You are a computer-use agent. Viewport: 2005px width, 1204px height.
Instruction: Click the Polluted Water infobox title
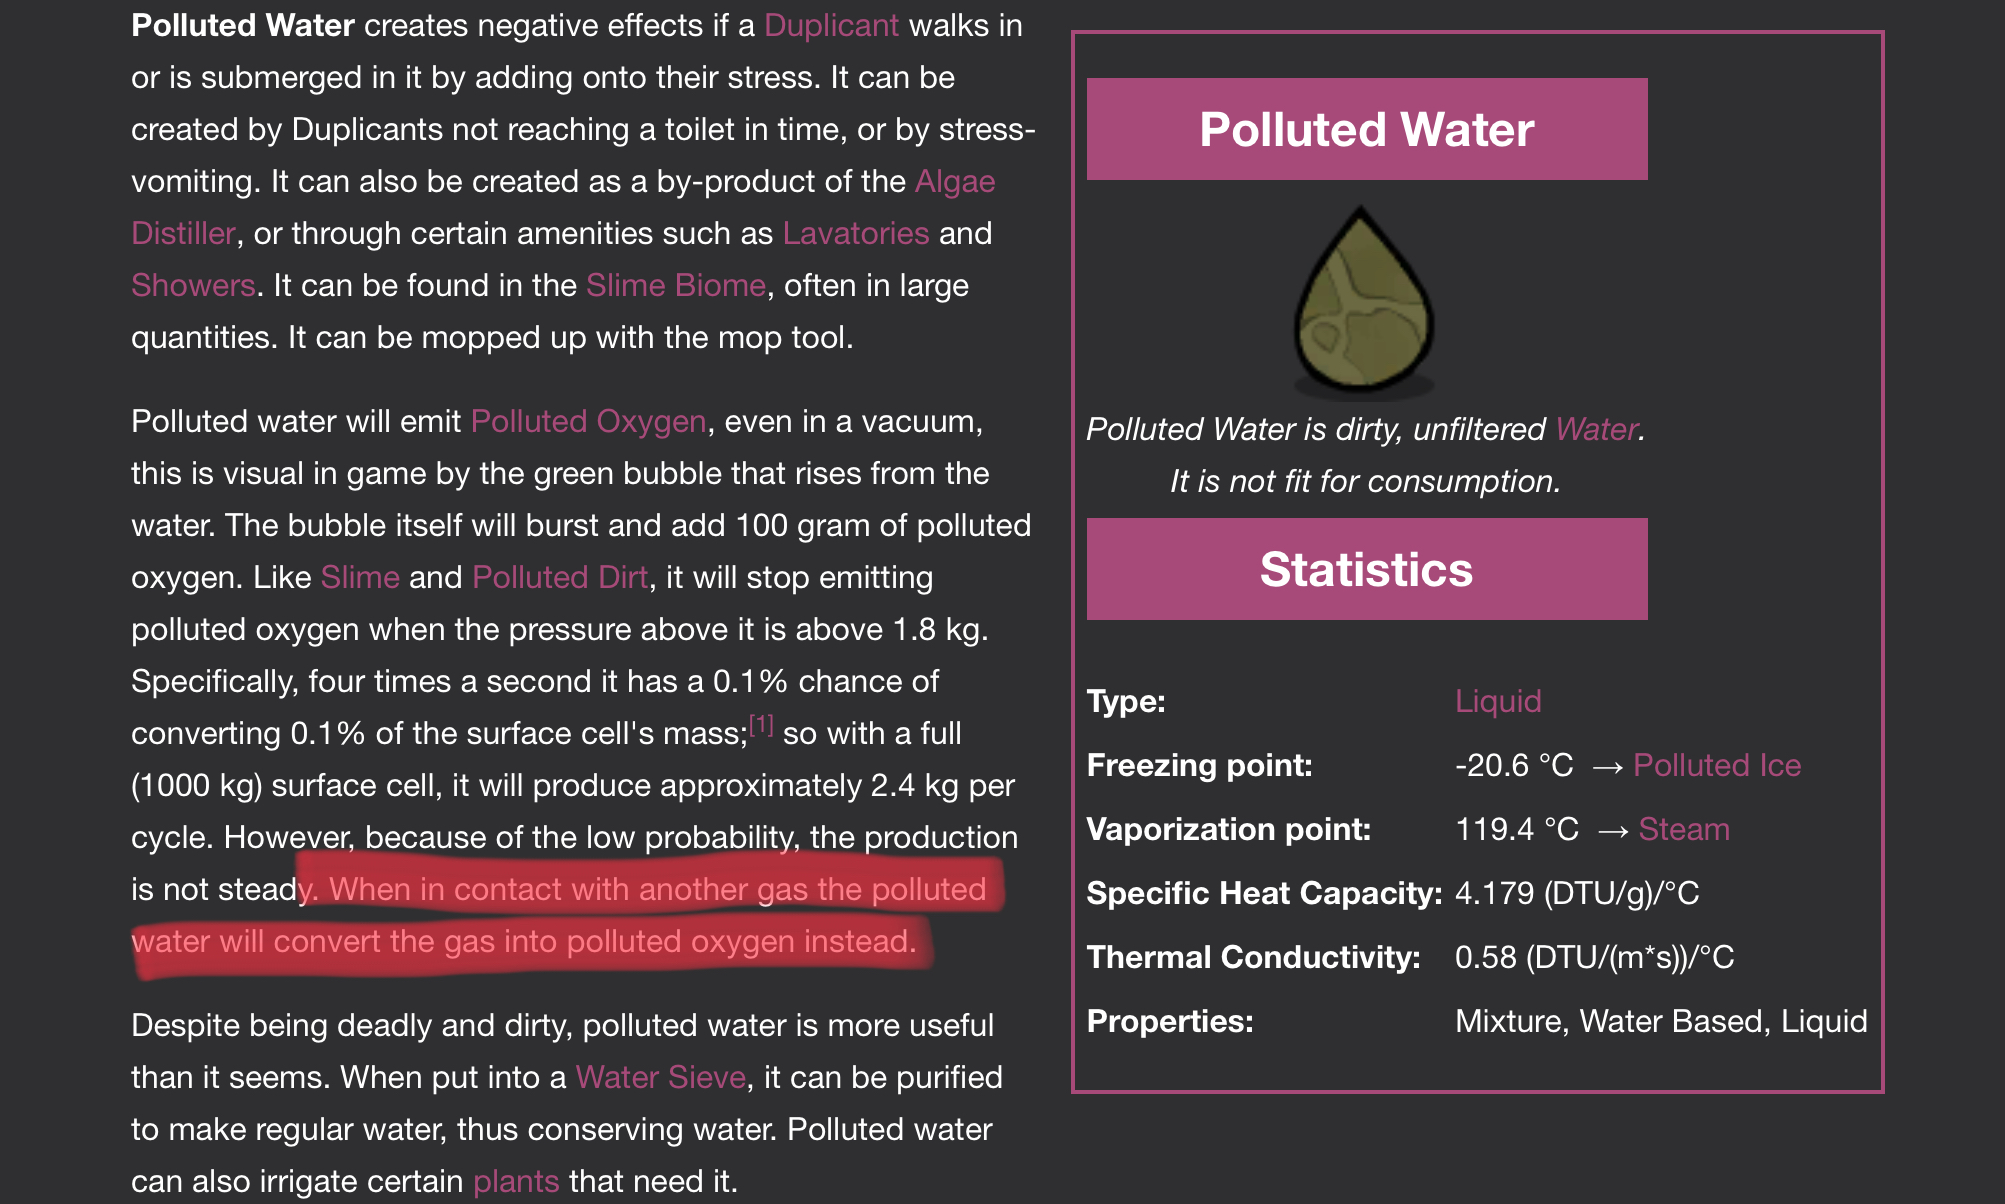coord(1366,130)
